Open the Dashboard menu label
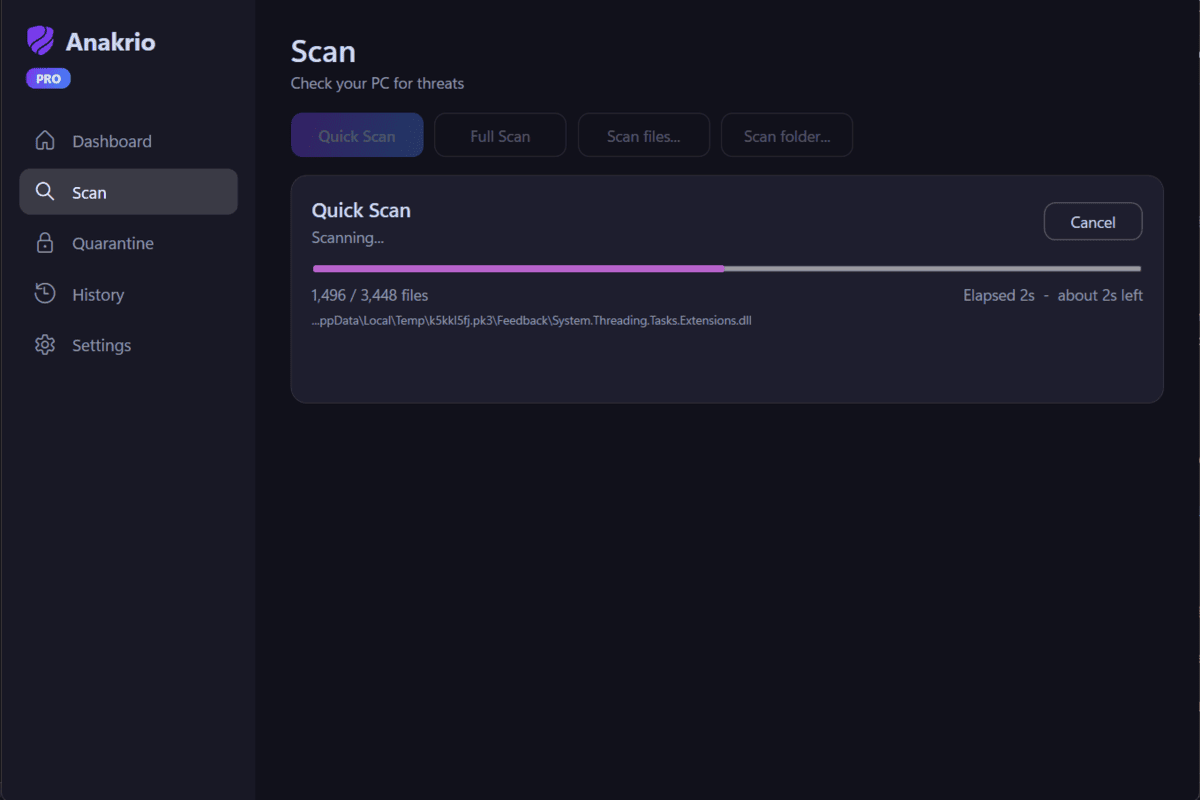 112,142
